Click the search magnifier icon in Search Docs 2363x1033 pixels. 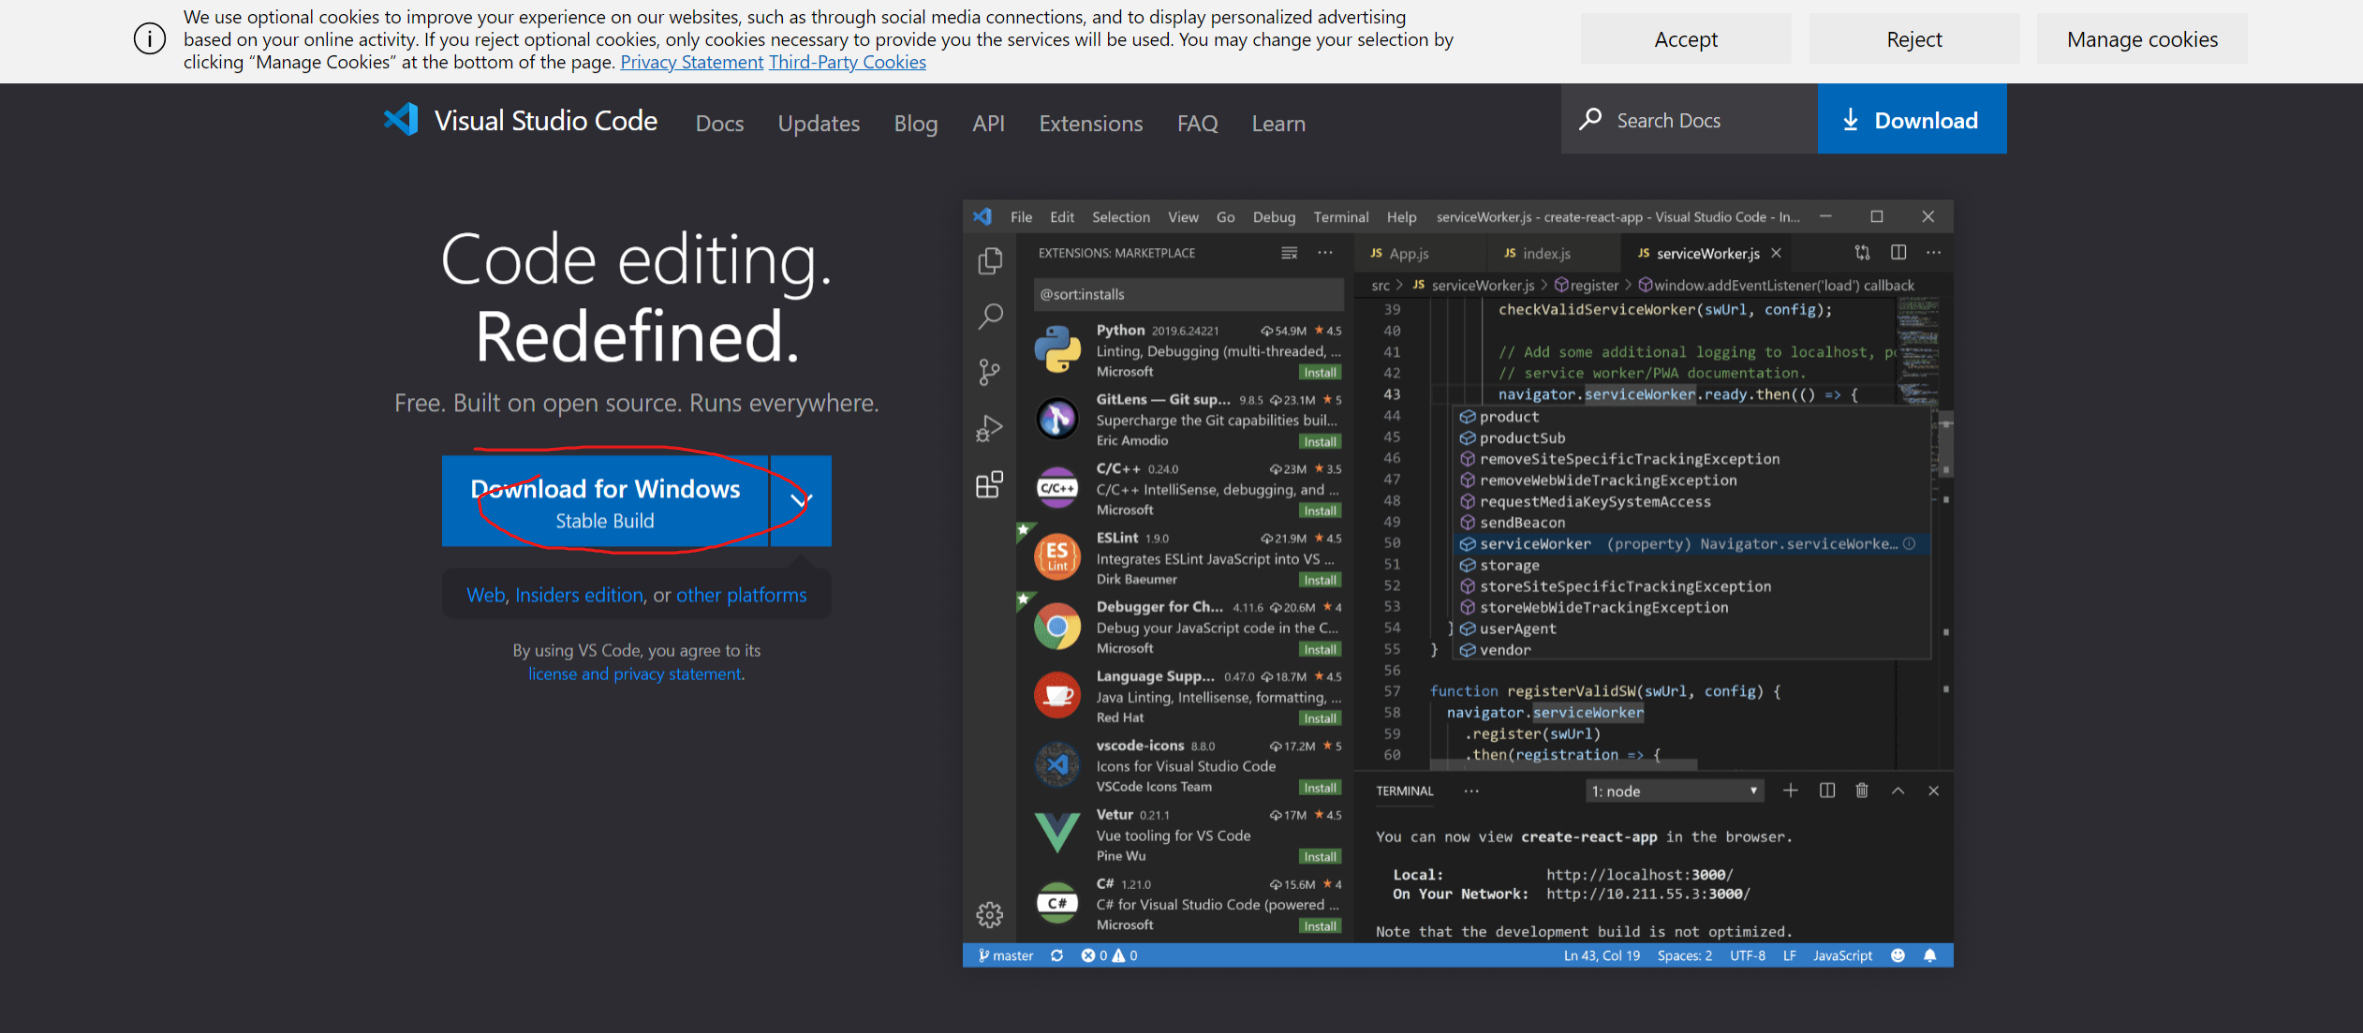pos(1590,120)
